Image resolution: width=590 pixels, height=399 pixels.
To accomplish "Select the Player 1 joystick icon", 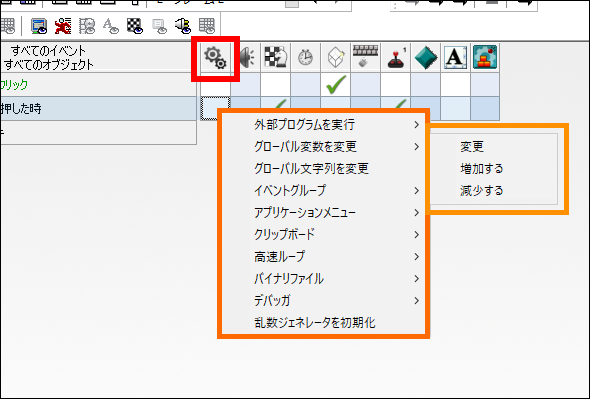I will coord(396,57).
